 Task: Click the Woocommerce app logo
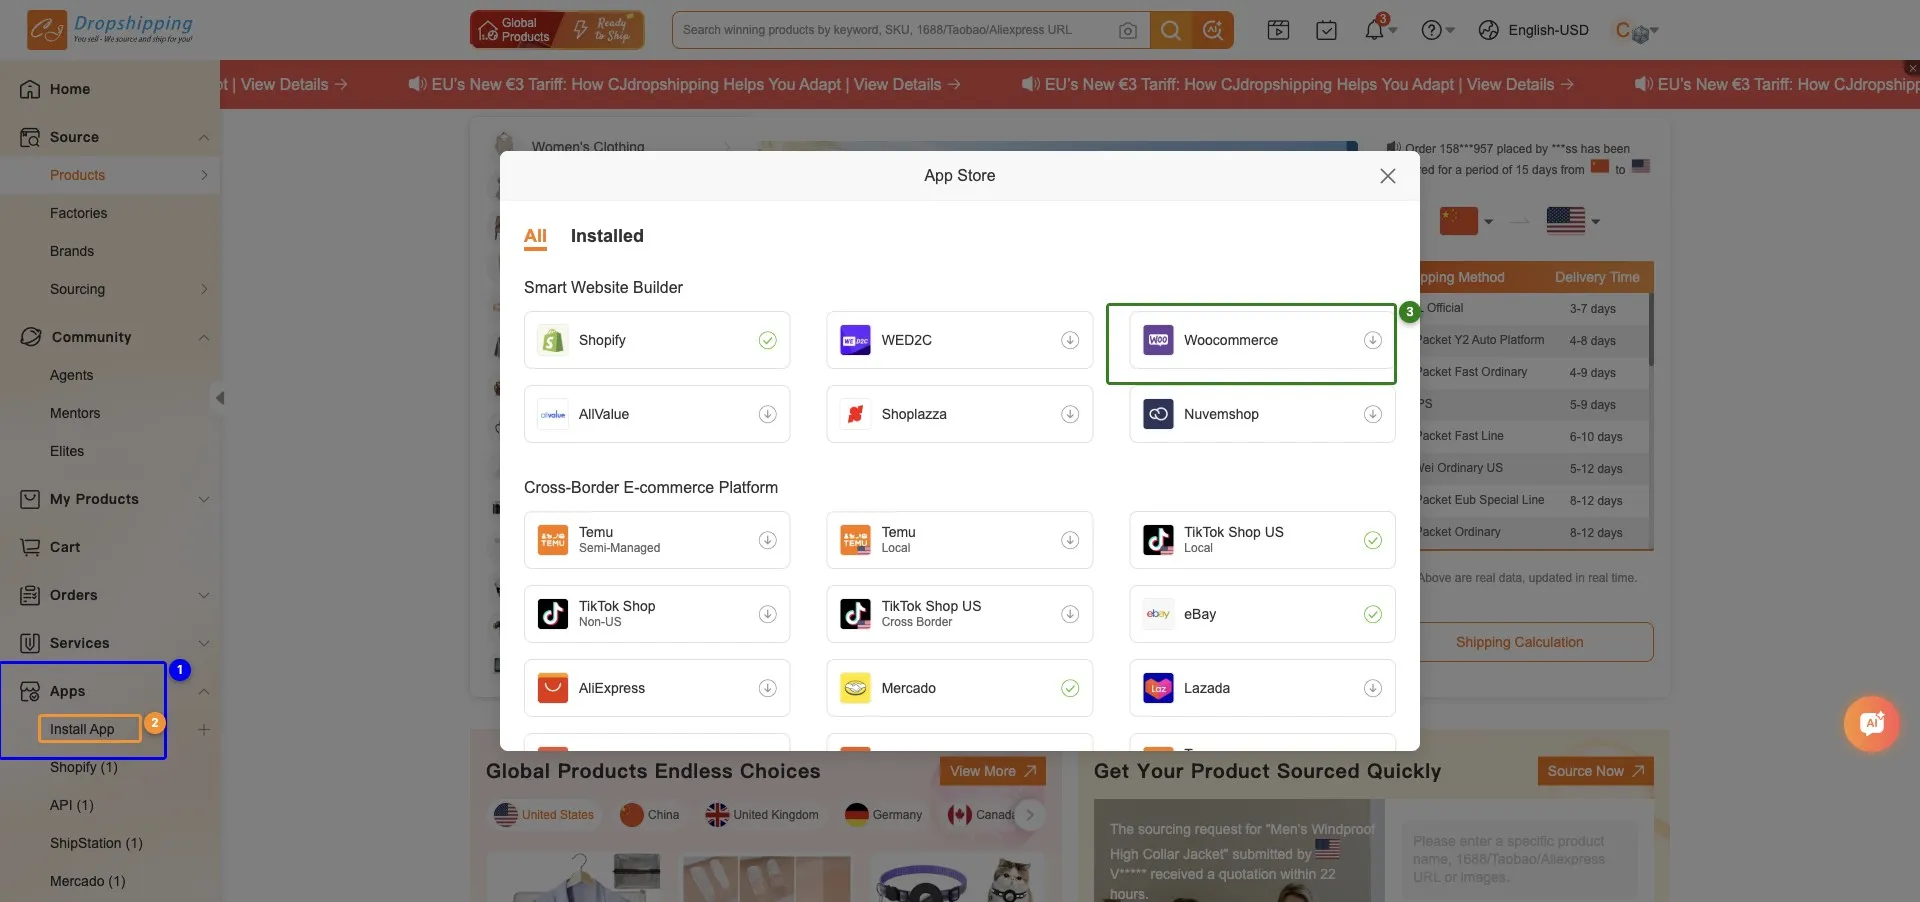pos(1158,340)
